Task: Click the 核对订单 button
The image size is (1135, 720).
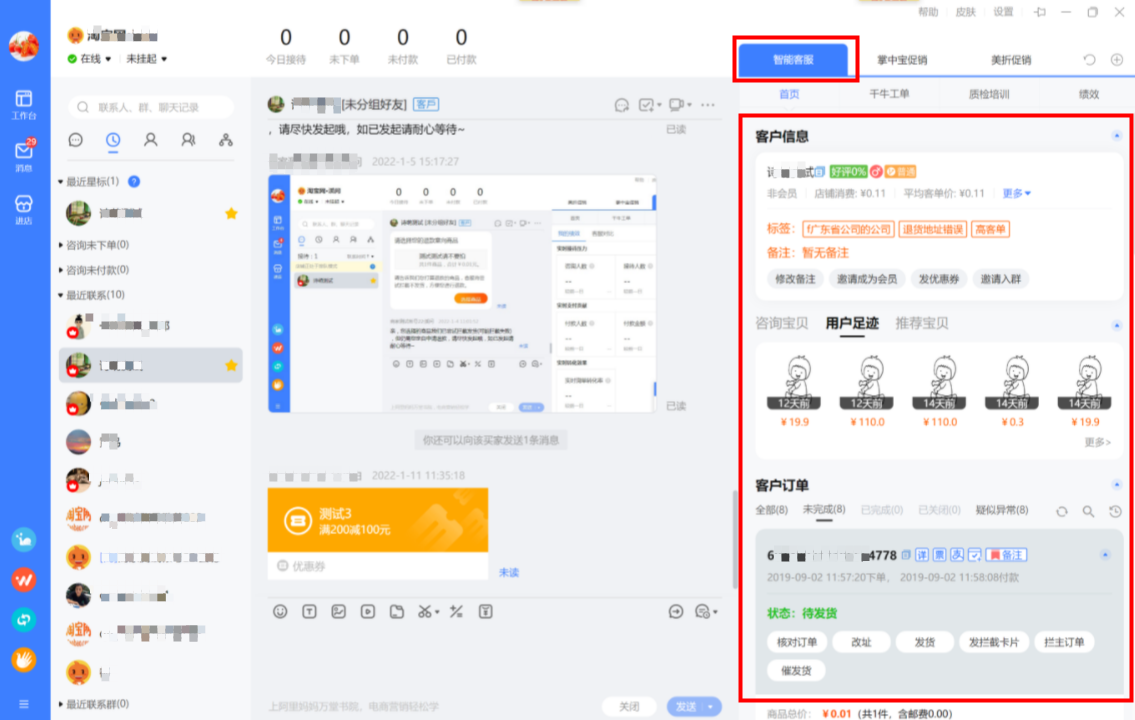Action: (x=797, y=642)
